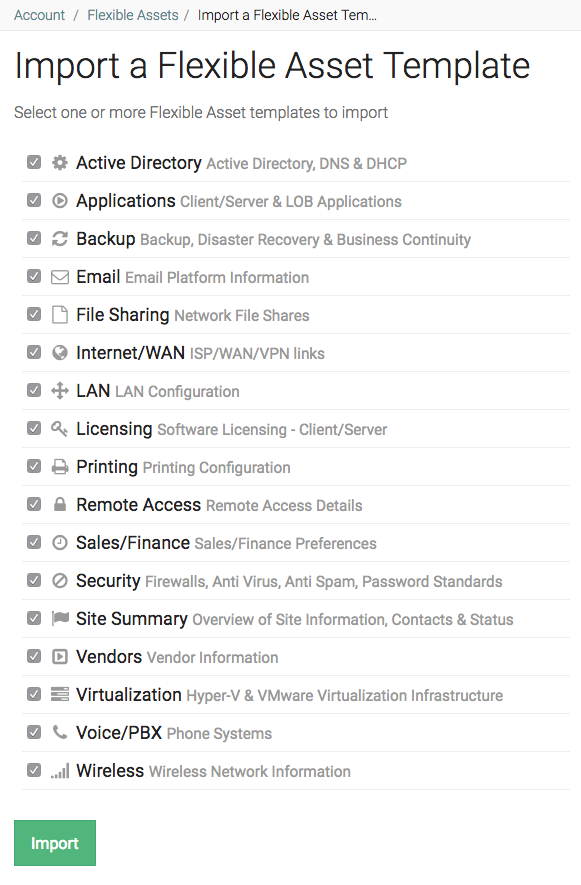Click the envelope icon beside Email
Viewport: 581px width, 885px height.
click(x=60, y=277)
